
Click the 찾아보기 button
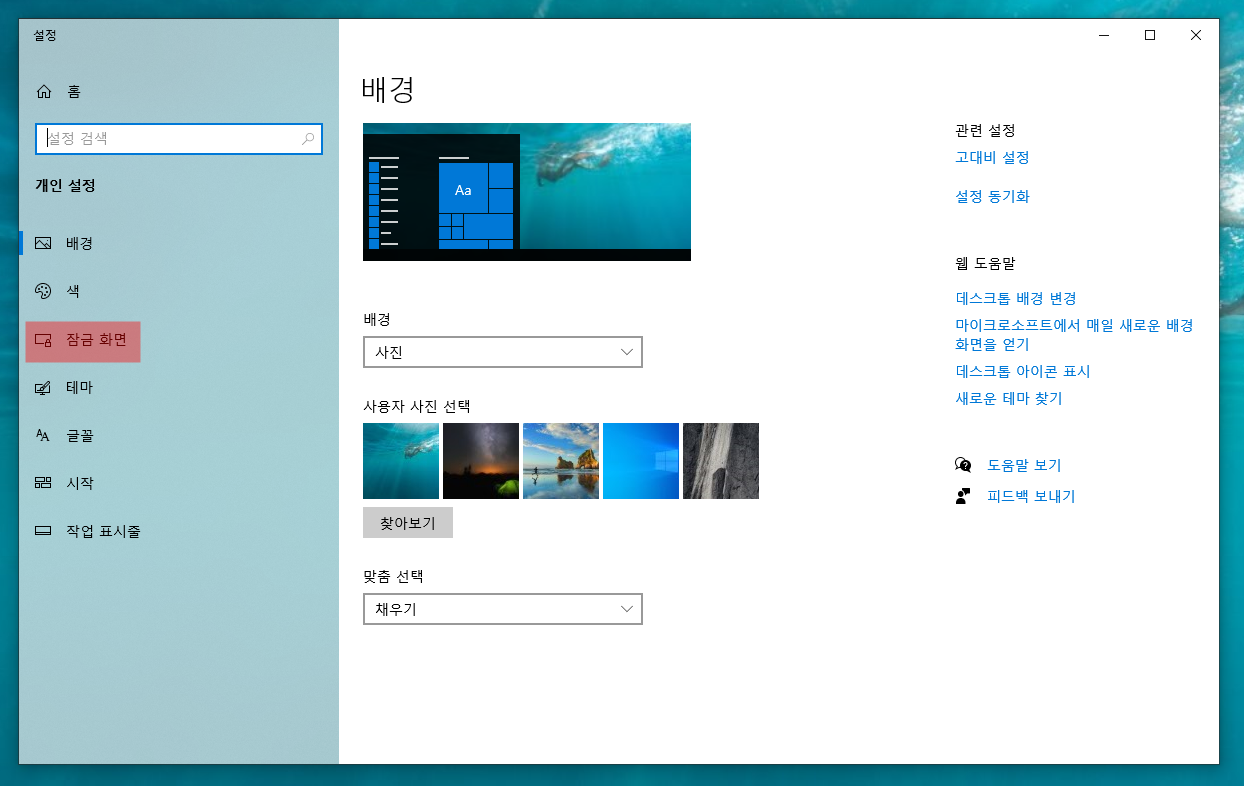pos(408,523)
